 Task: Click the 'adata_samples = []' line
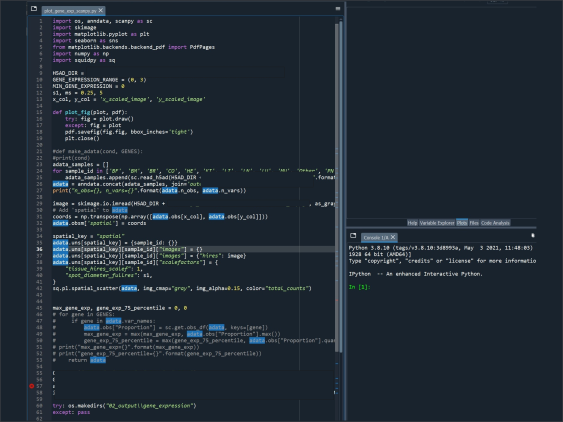click(80, 164)
